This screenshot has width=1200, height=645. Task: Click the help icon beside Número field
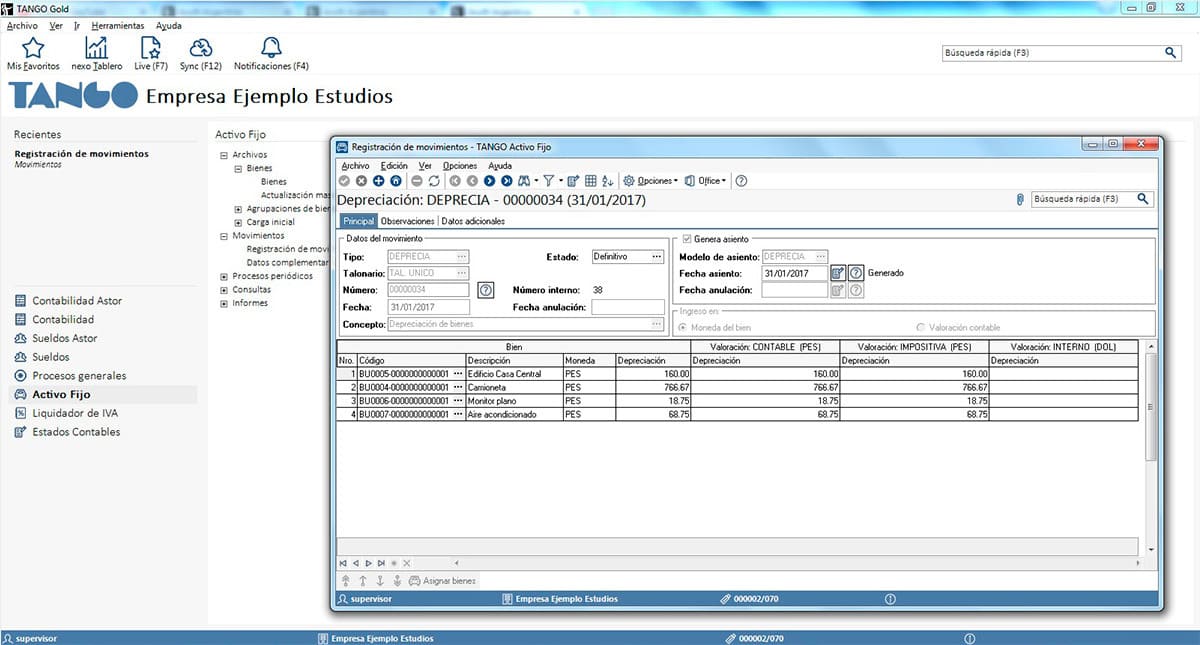click(x=486, y=290)
